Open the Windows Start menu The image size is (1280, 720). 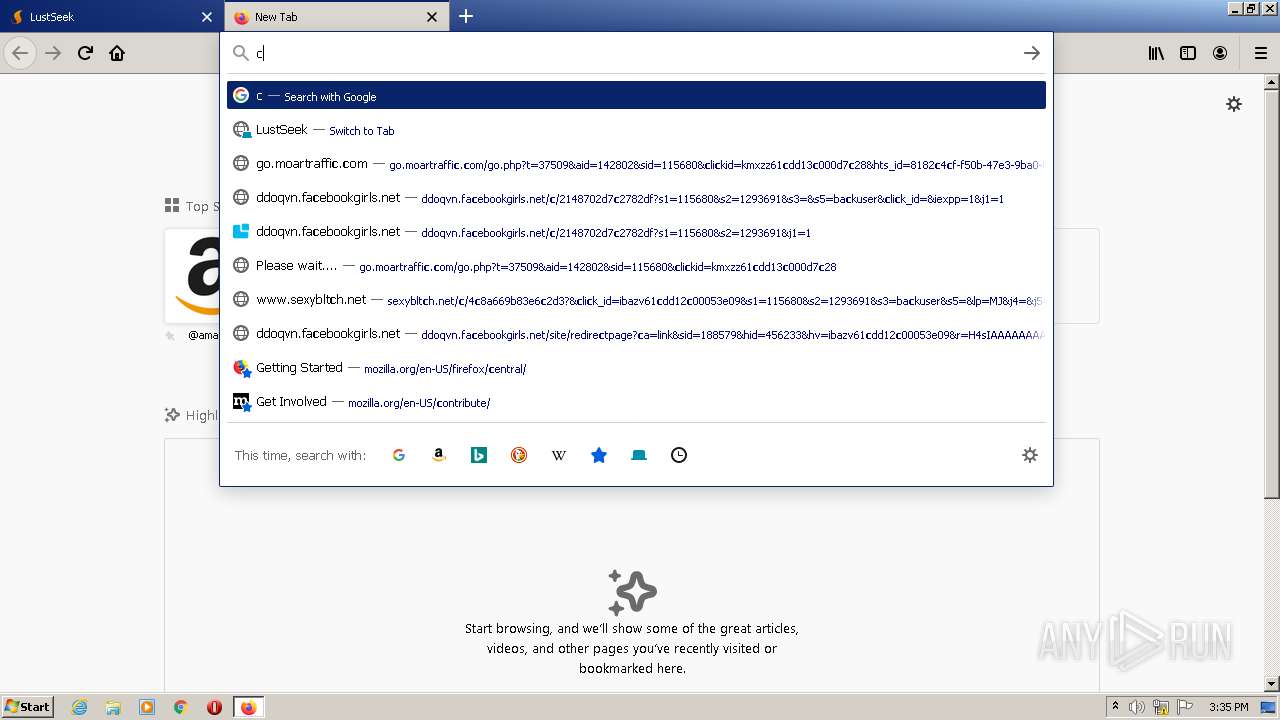(28, 706)
